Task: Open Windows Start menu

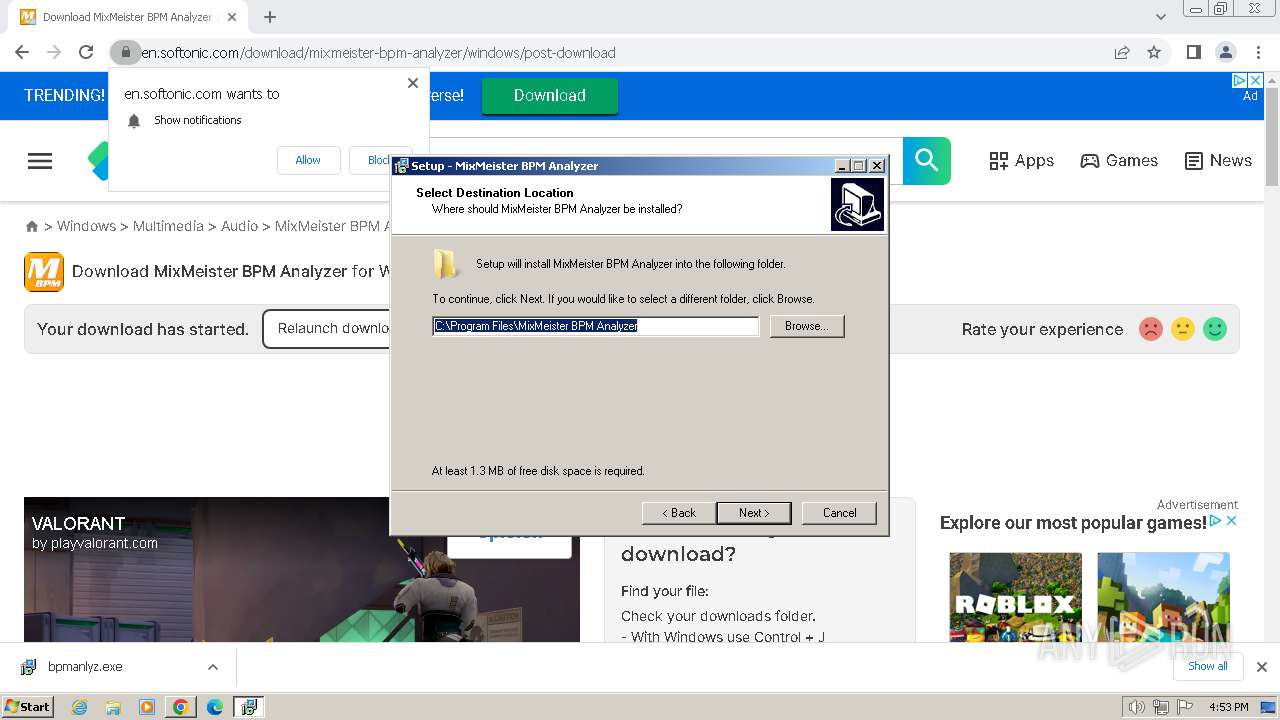Action: point(27,706)
